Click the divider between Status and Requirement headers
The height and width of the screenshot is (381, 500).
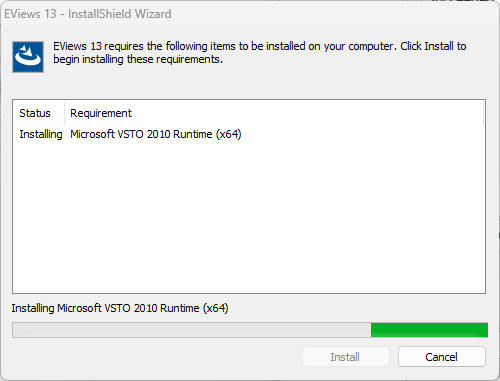(x=64, y=113)
